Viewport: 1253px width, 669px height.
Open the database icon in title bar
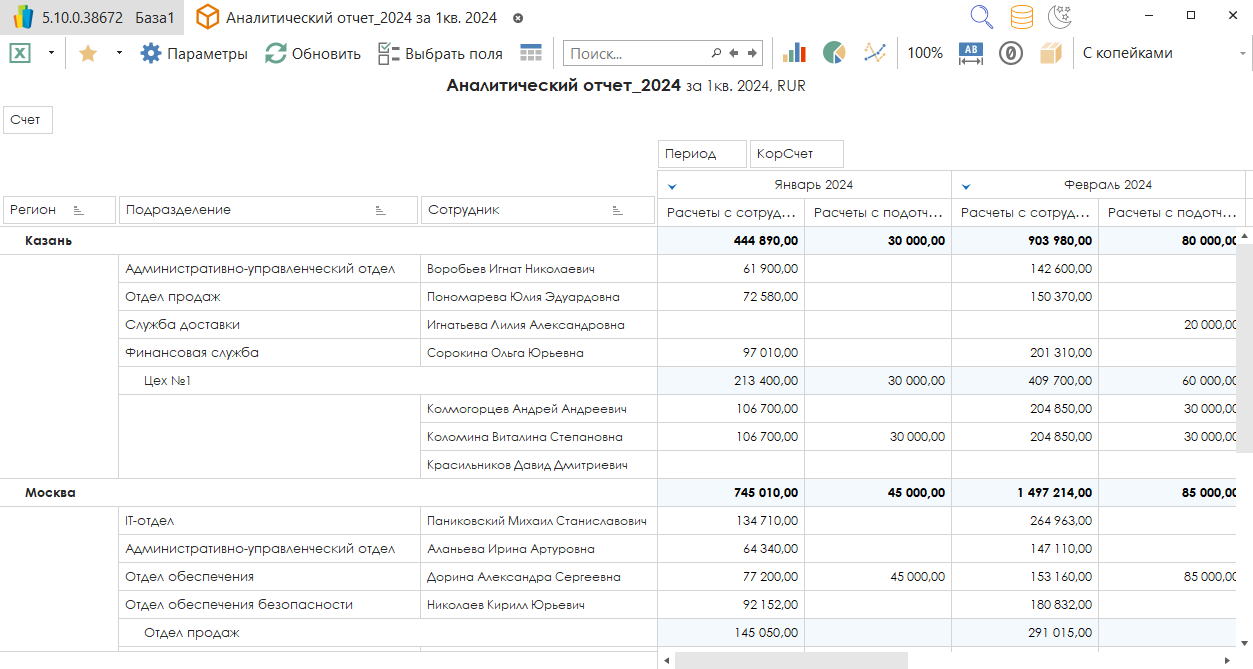[x=1021, y=17]
